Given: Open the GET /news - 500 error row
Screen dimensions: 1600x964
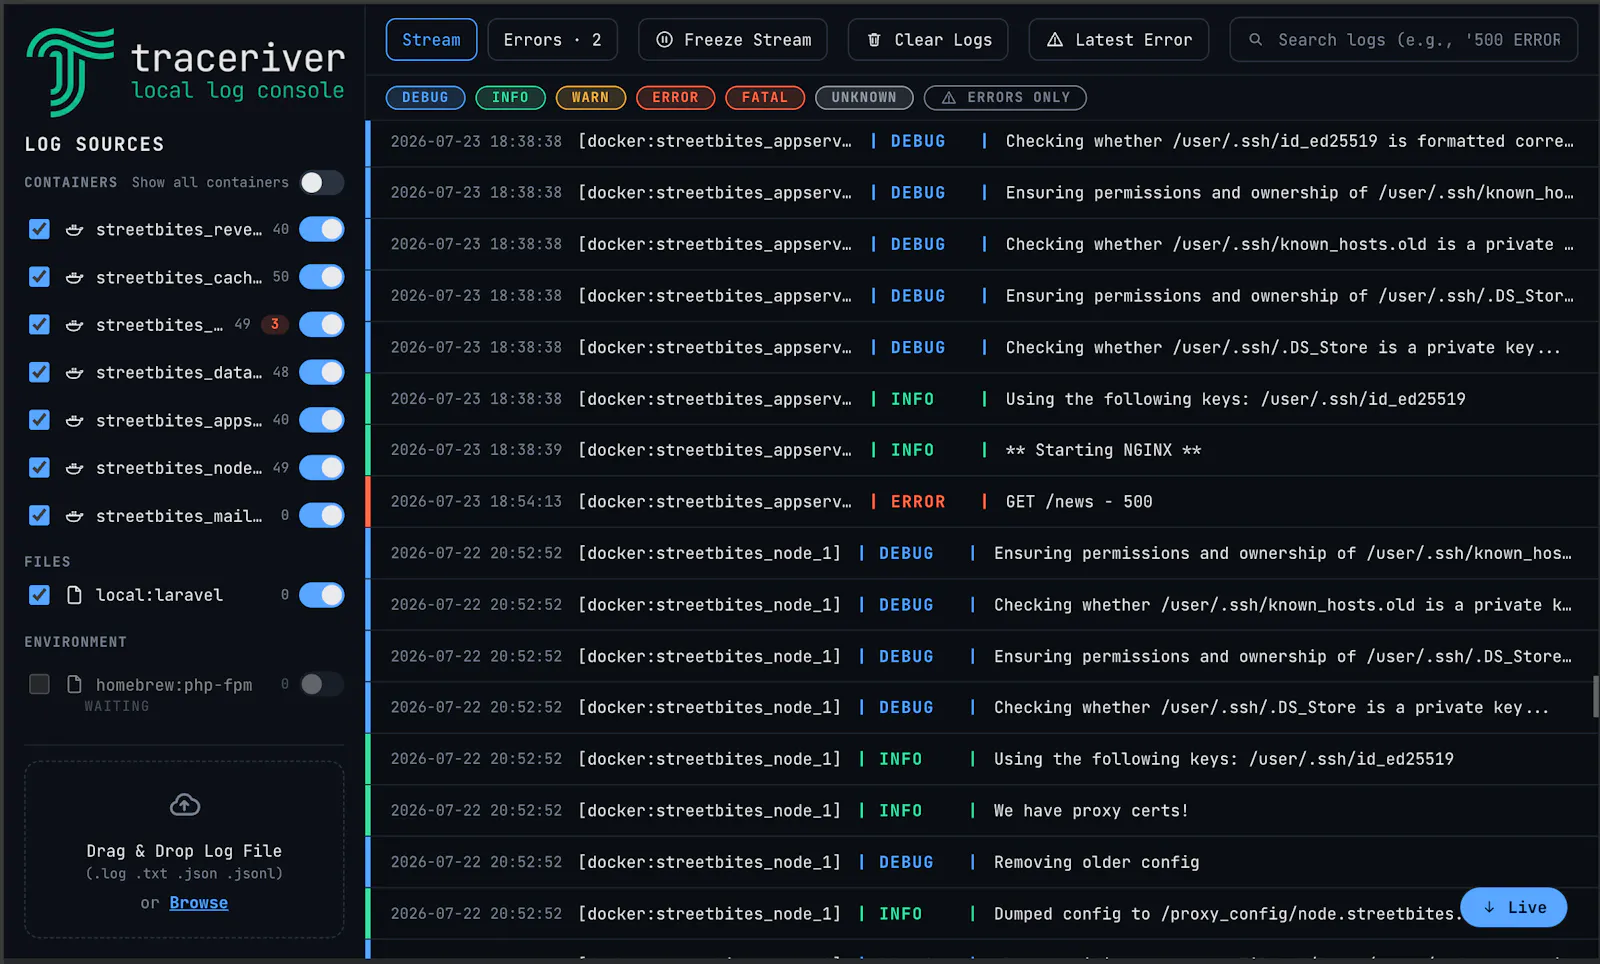Looking at the screenshot, I should tap(983, 502).
